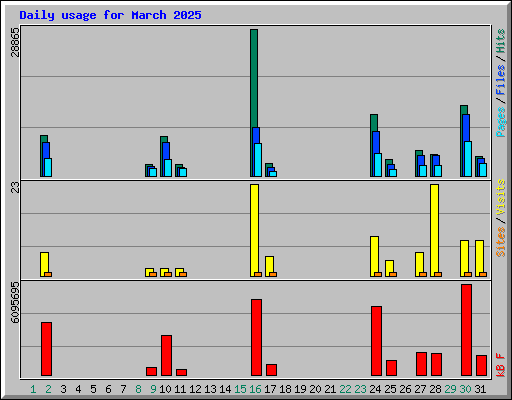
Task: Click the Sites legend label
Action: 501,242
